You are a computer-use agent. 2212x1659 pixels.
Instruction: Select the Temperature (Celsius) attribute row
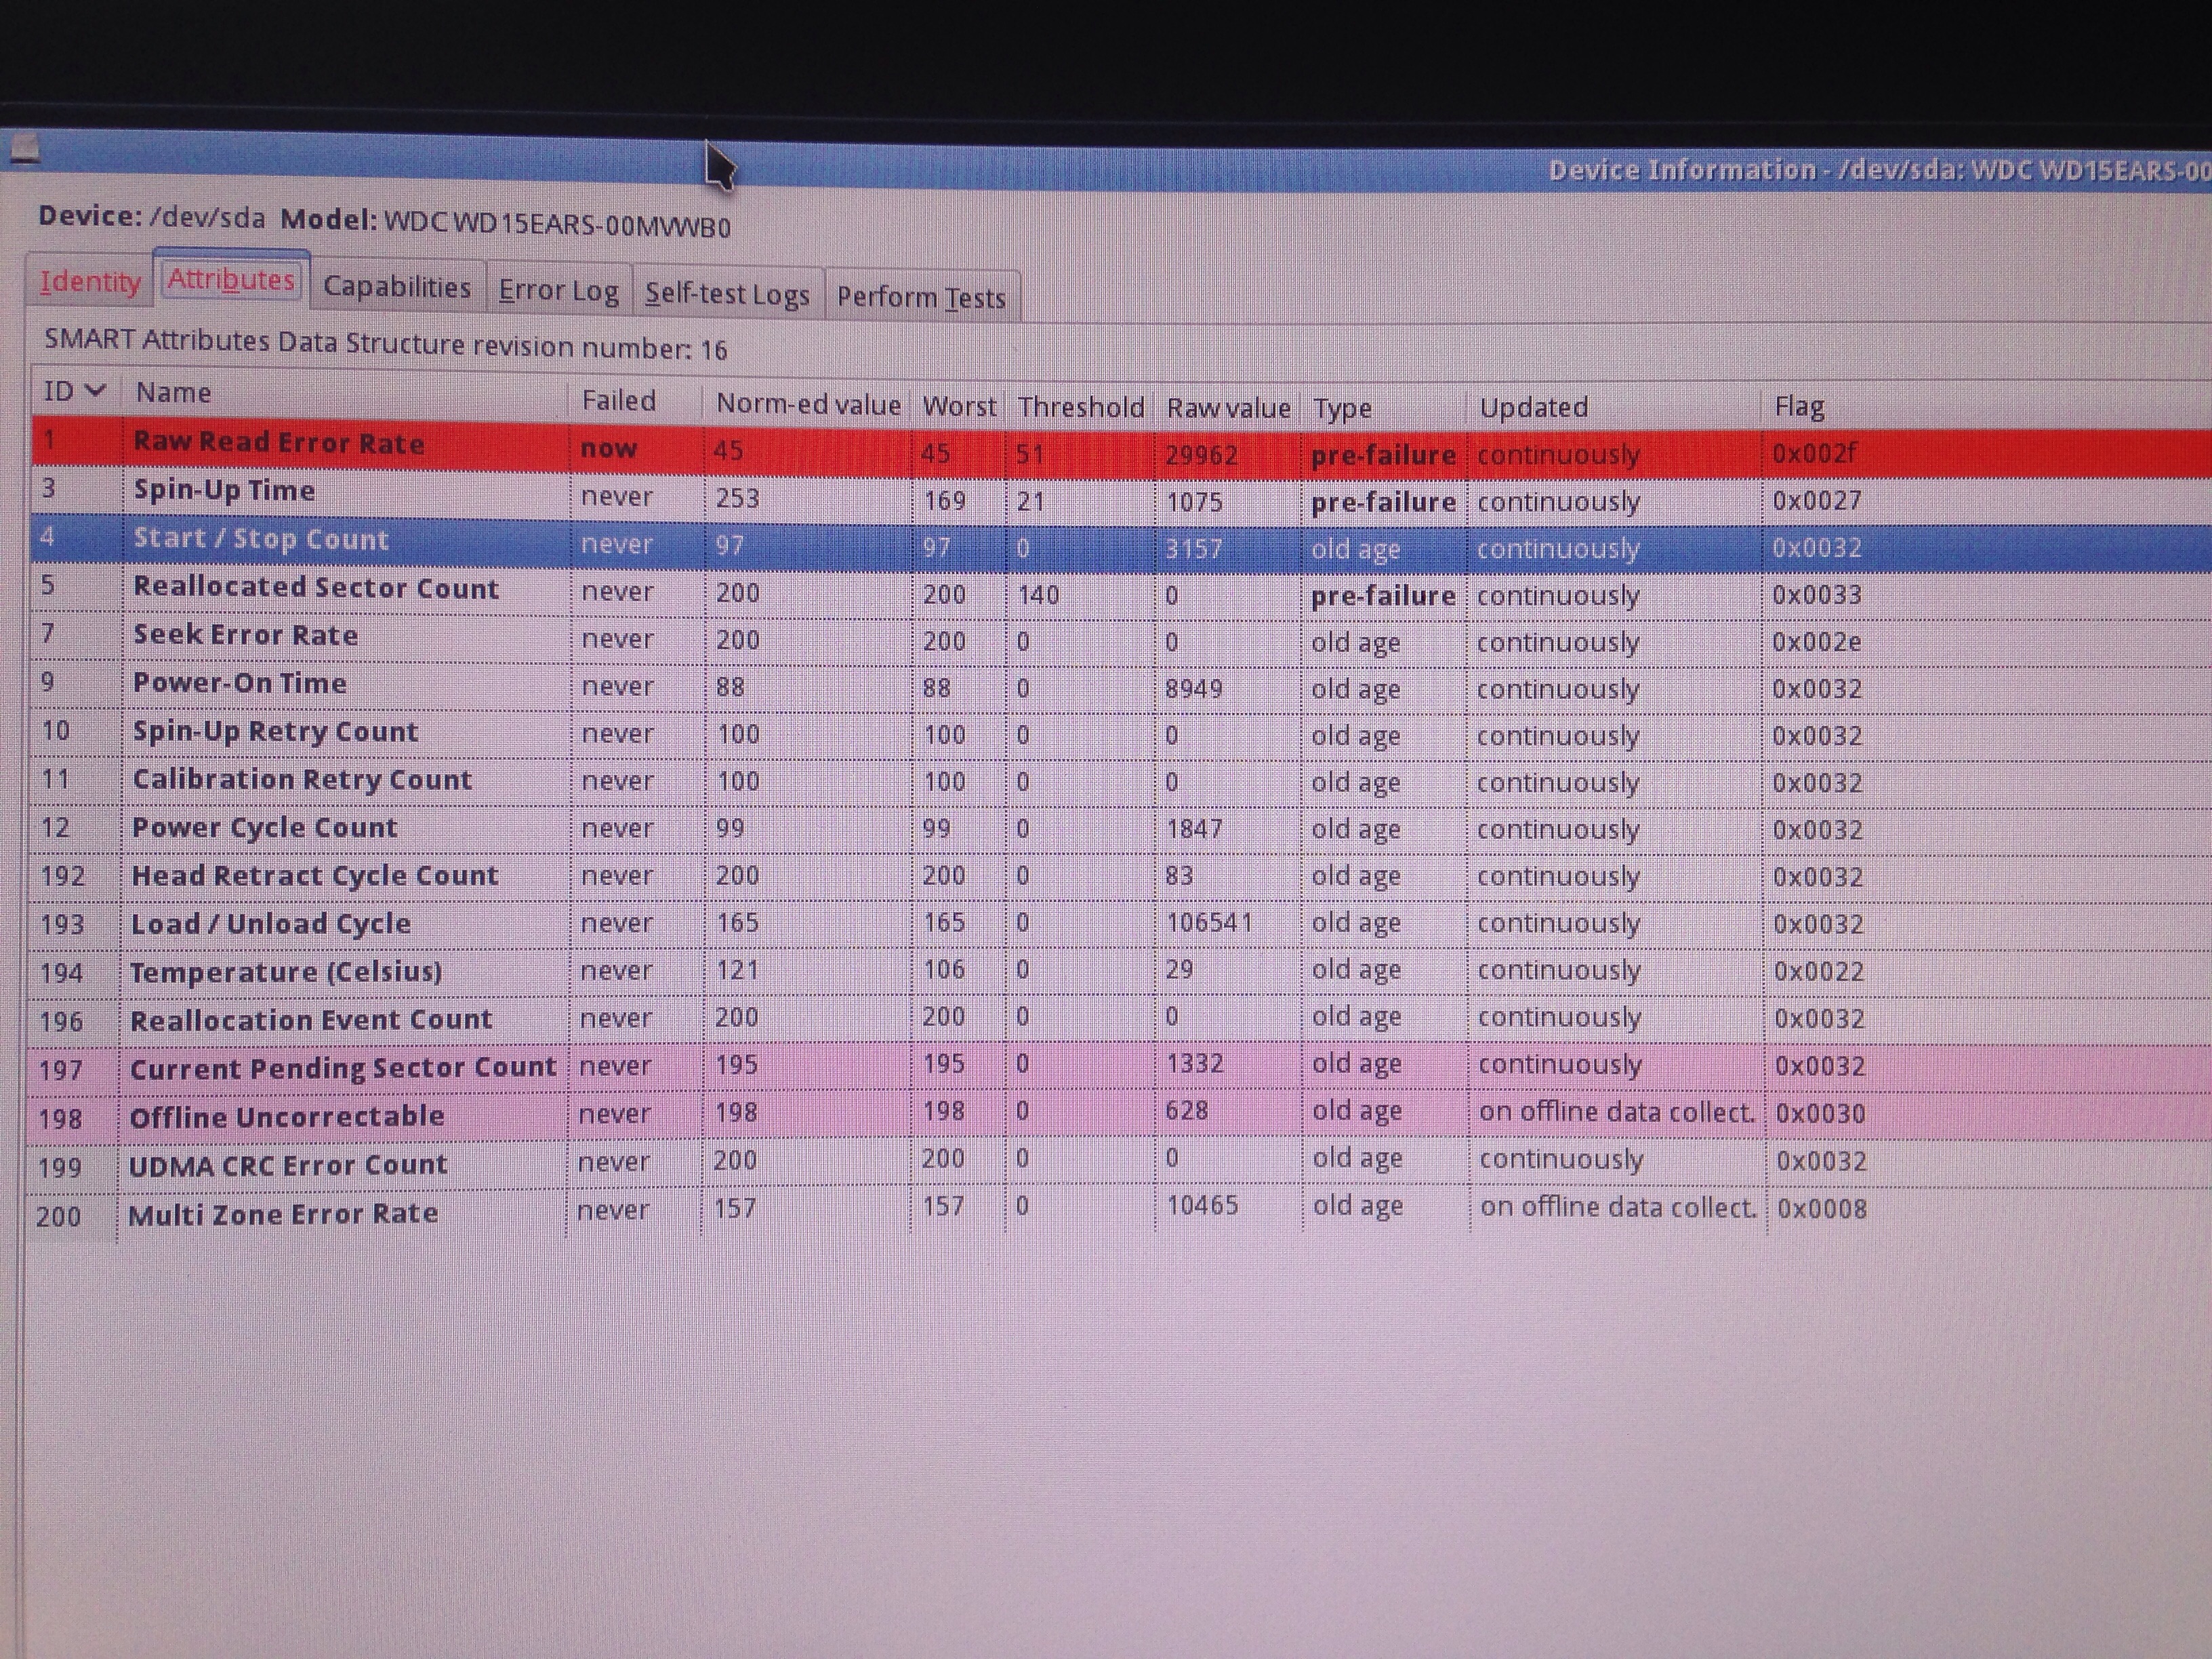pos(286,972)
